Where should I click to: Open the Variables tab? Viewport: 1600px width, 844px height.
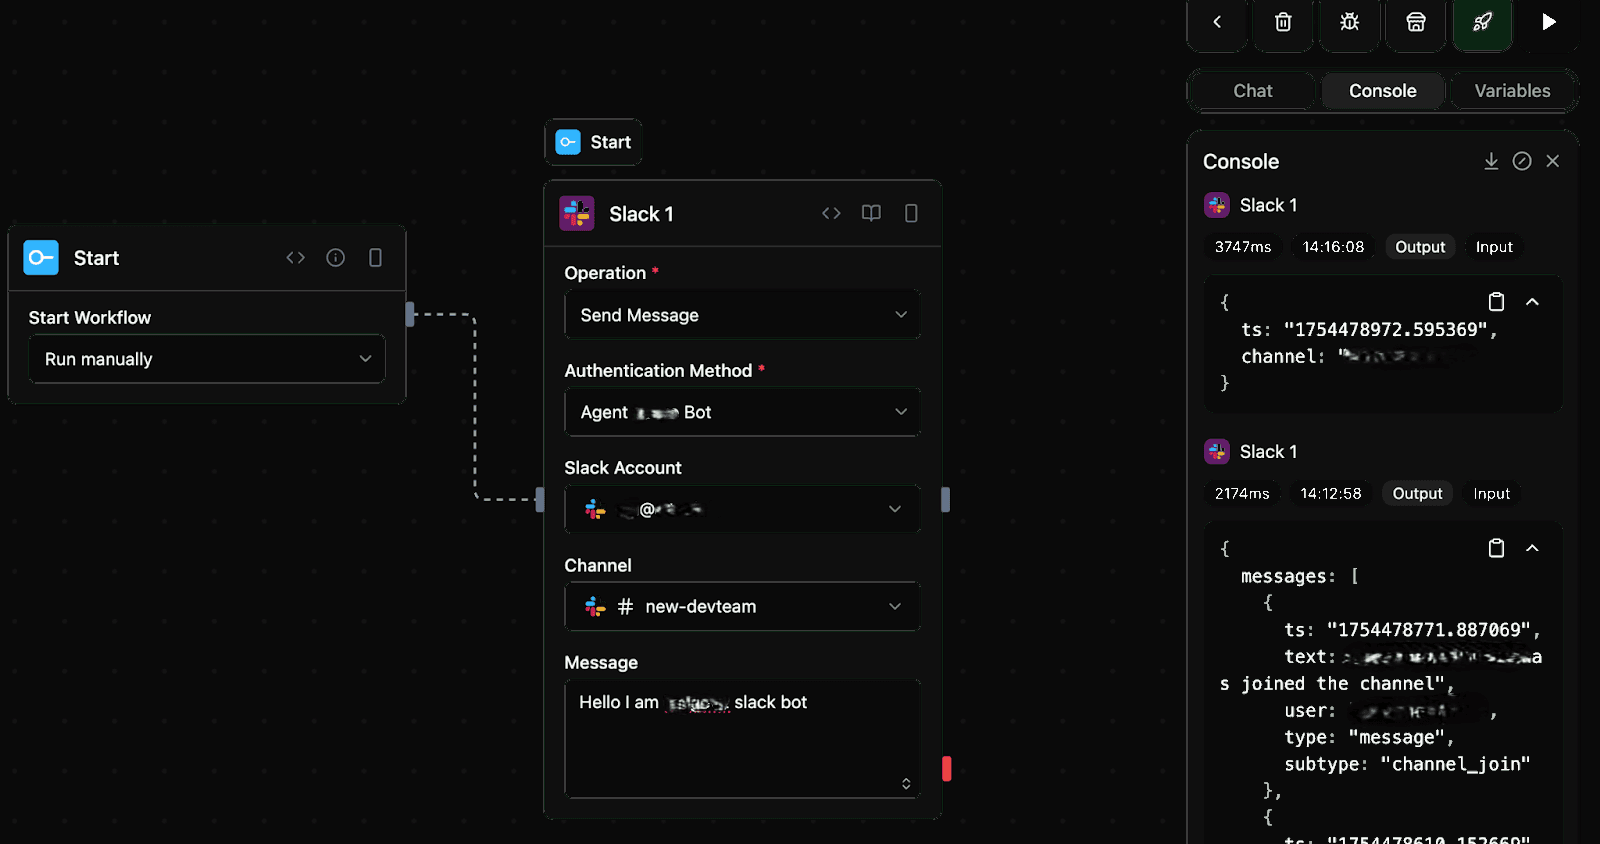click(x=1512, y=91)
